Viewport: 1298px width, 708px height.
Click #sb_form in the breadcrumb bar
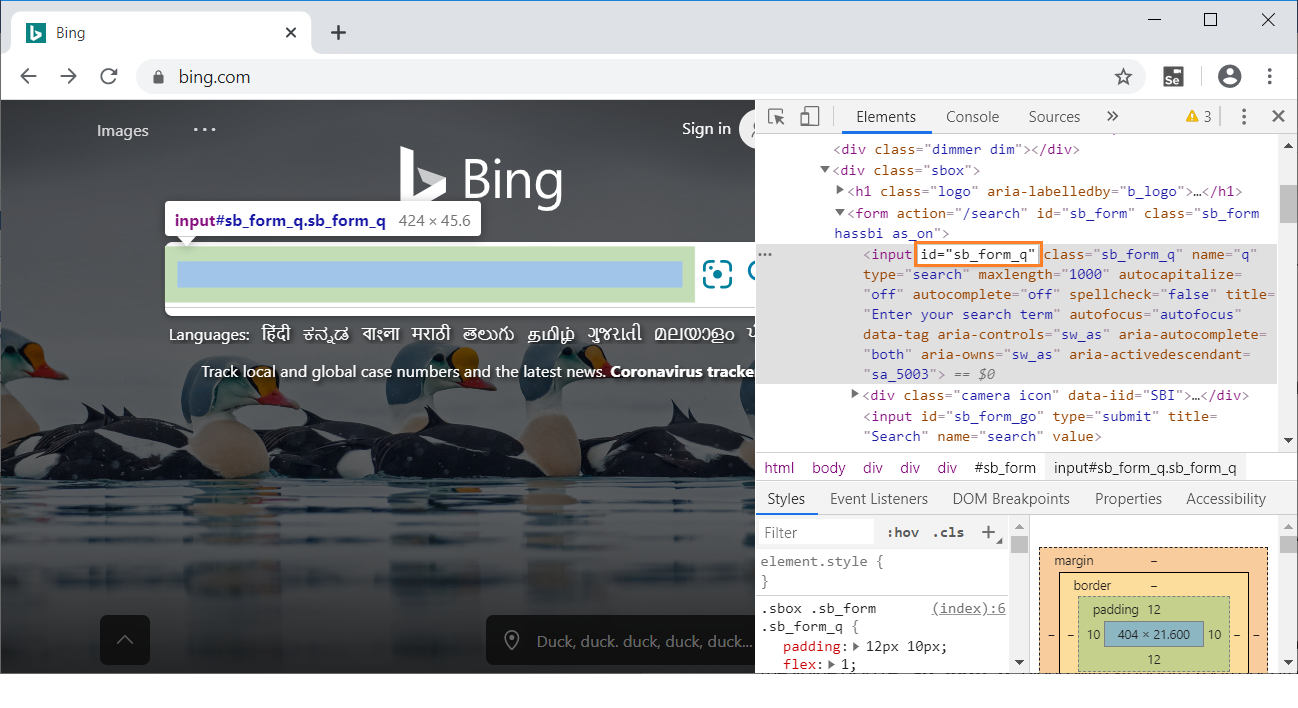[1005, 468]
